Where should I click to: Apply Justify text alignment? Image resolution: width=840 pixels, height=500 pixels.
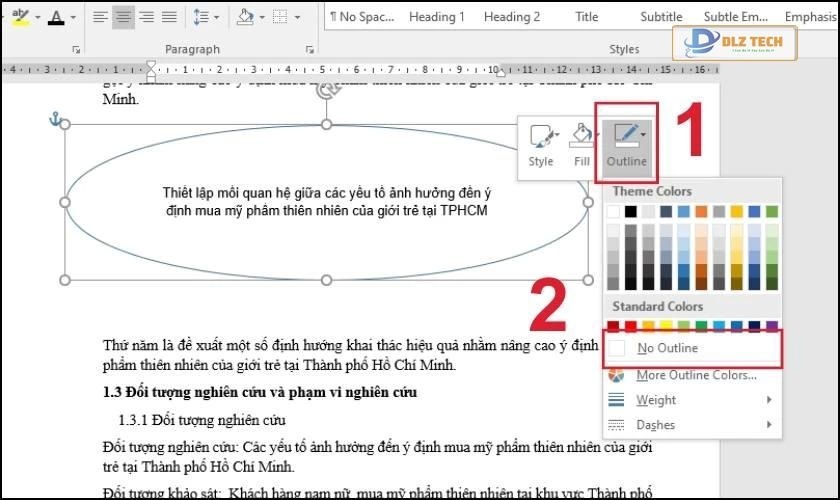(169, 17)
